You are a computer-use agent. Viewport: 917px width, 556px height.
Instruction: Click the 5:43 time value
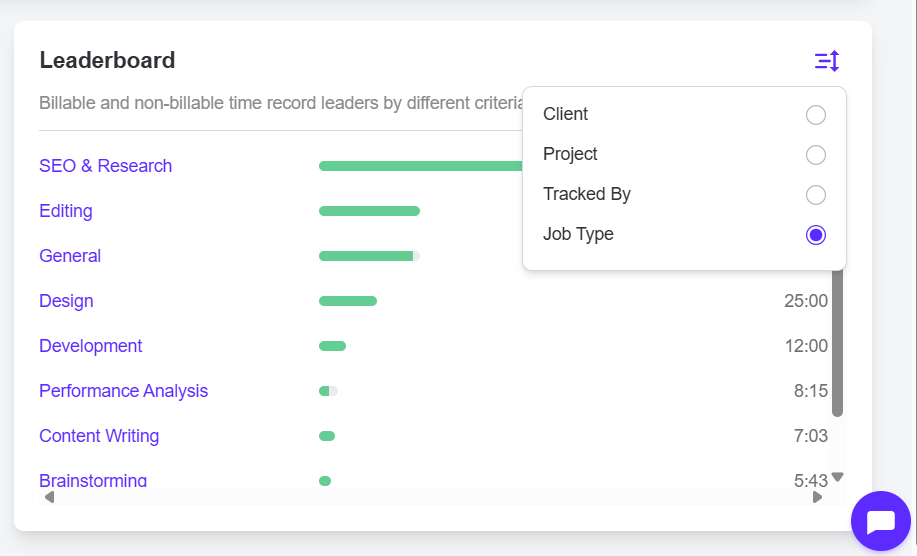[811, 481]
